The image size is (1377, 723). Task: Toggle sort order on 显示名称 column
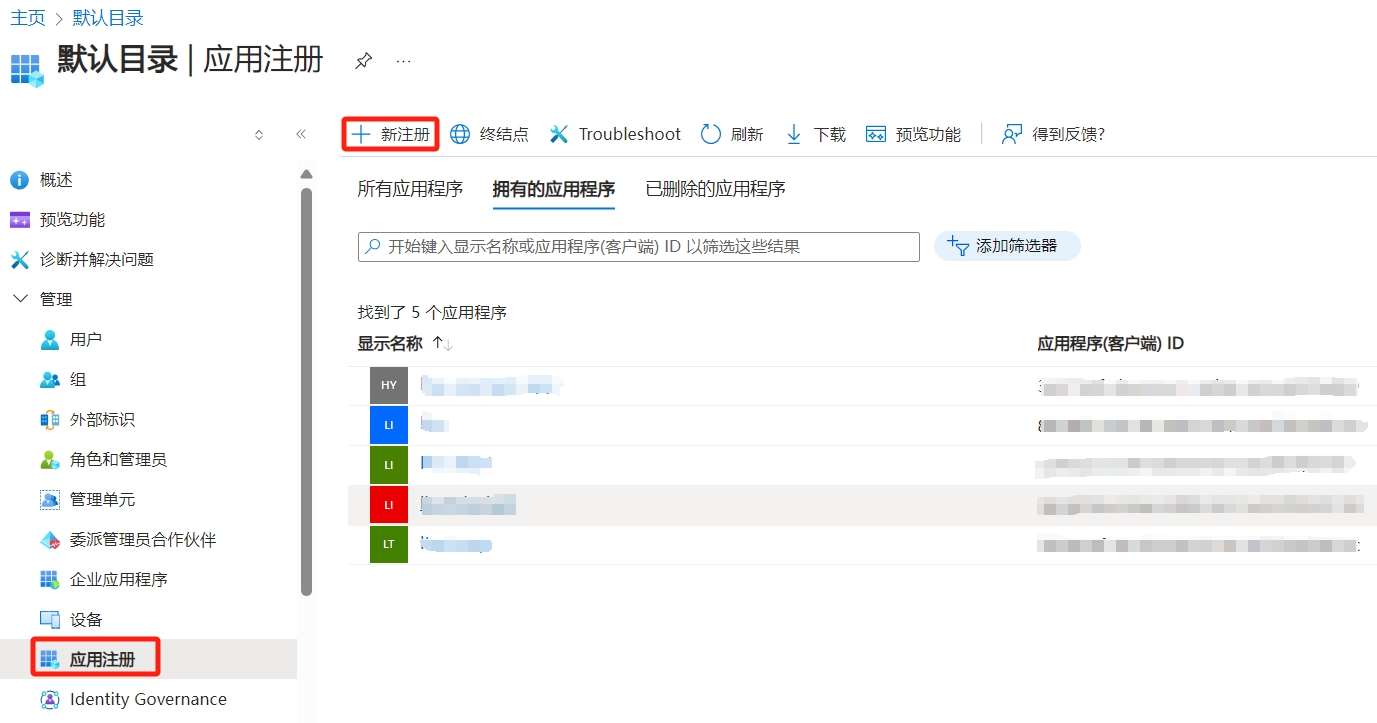click(x=442, y=344)
